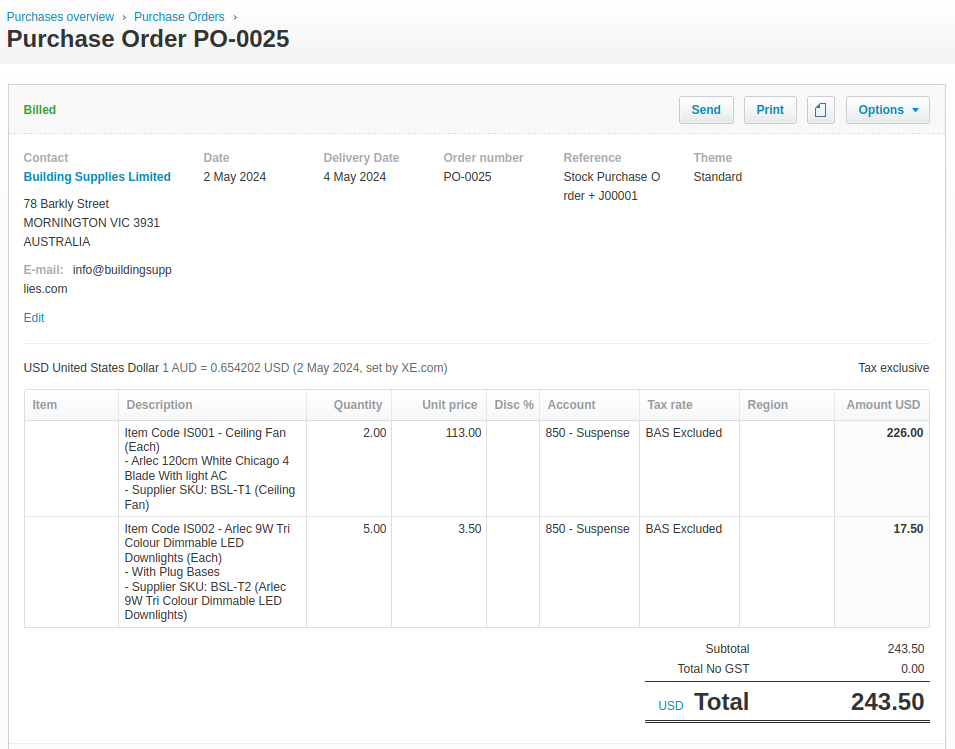
Task: Click the Unit price column header
Action: 449,405
